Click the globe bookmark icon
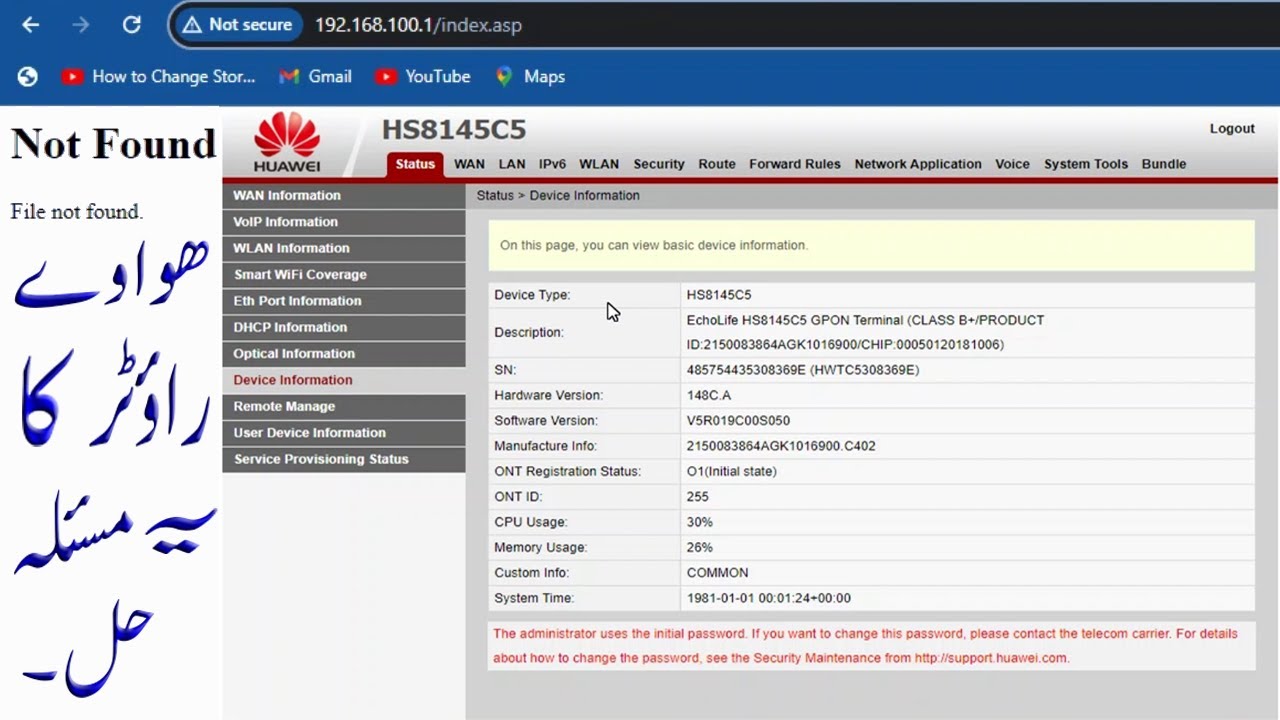The height and width of the screenshot is (720, 1280). [x=27, y=76]
